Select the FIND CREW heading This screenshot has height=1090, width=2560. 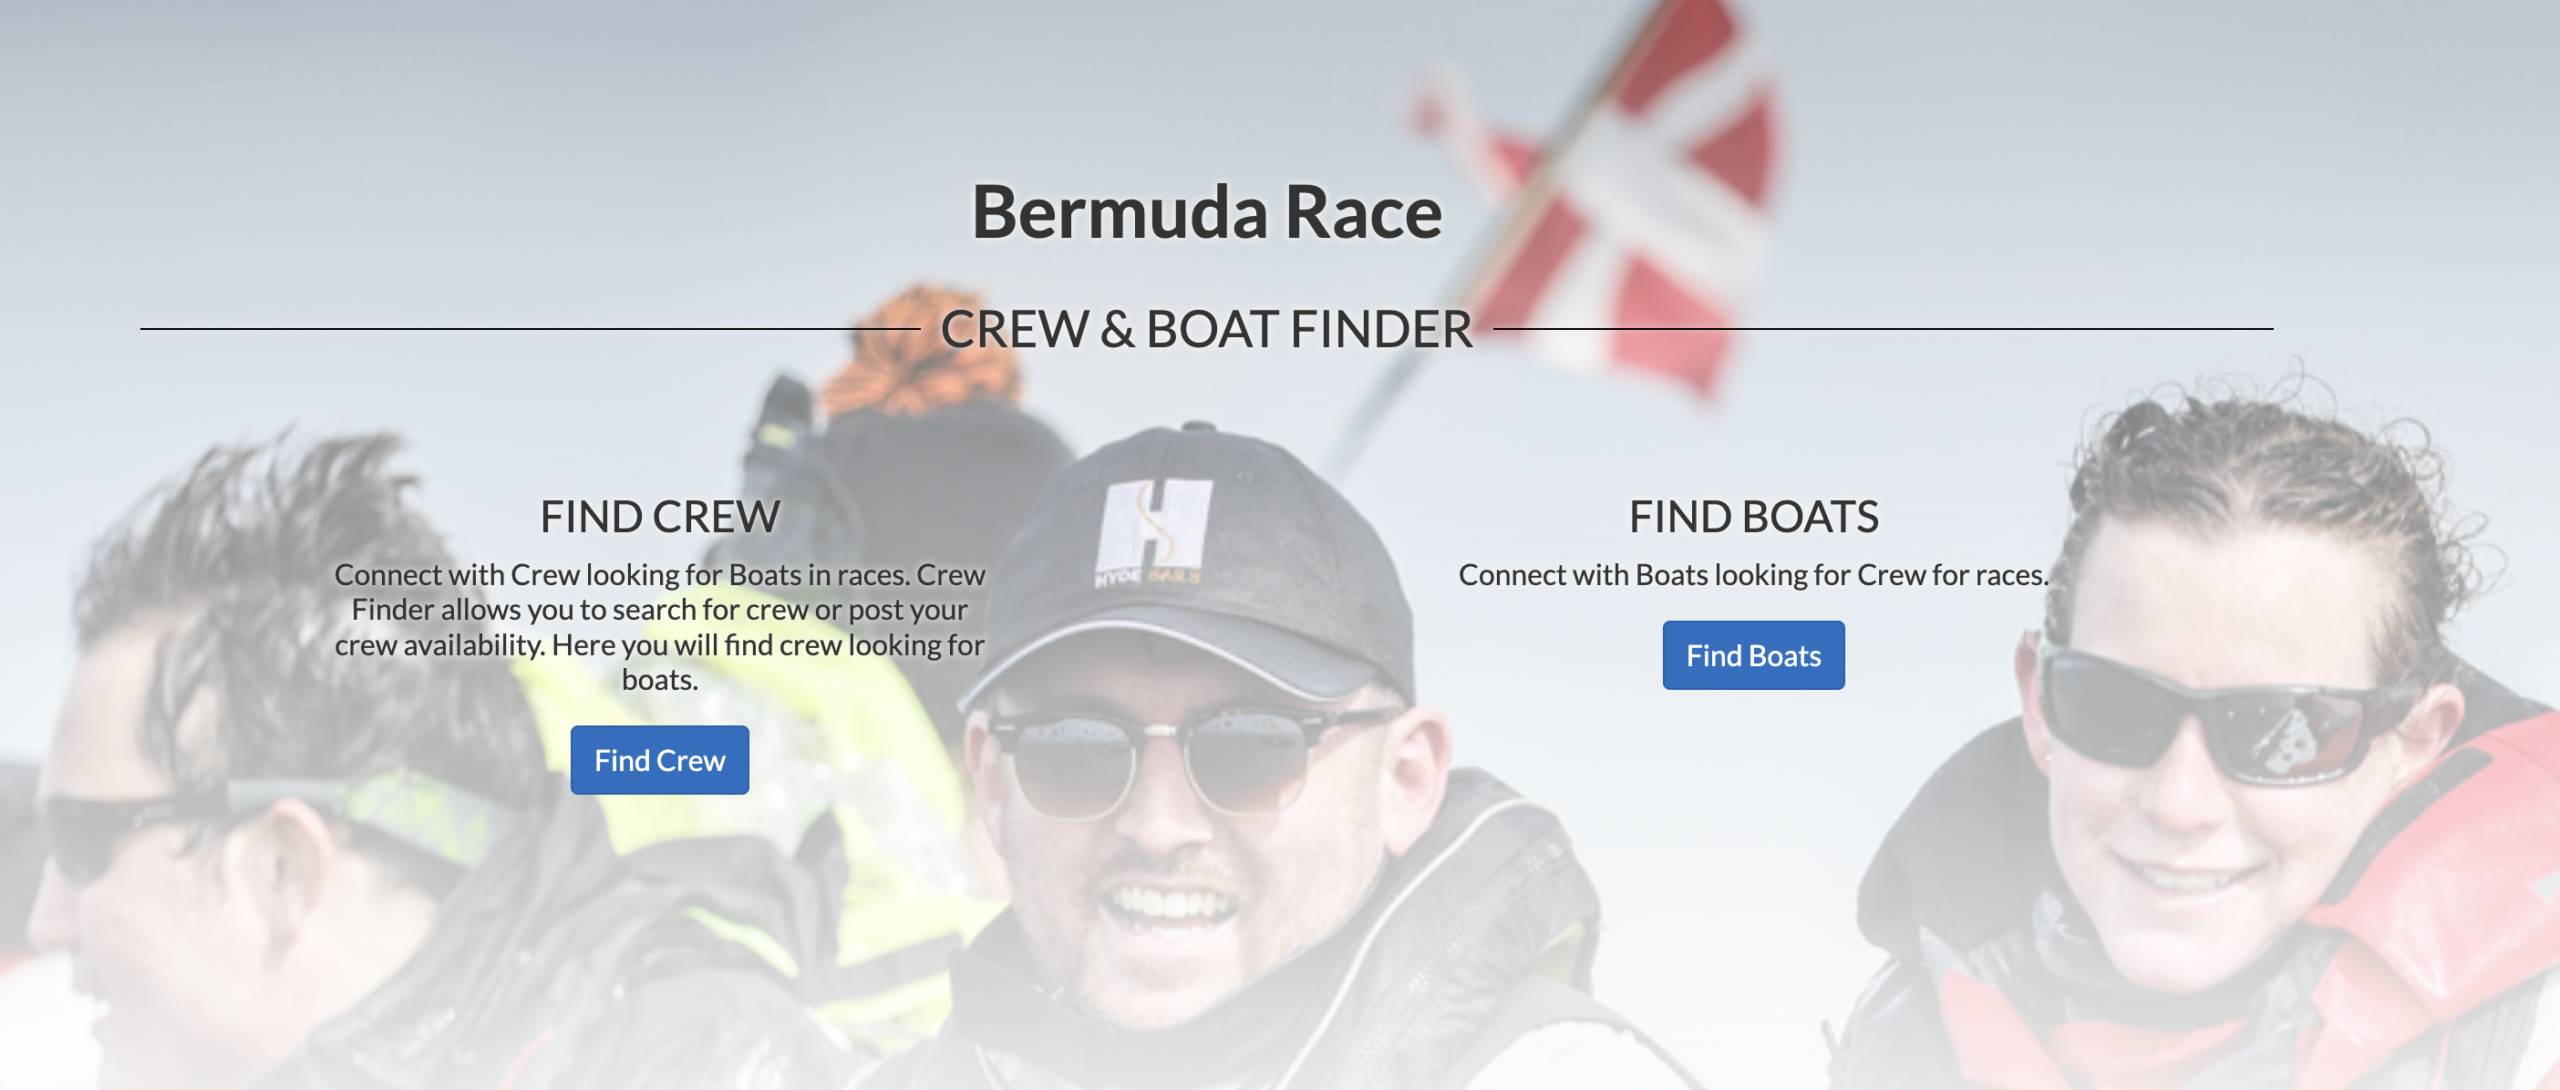660,517
